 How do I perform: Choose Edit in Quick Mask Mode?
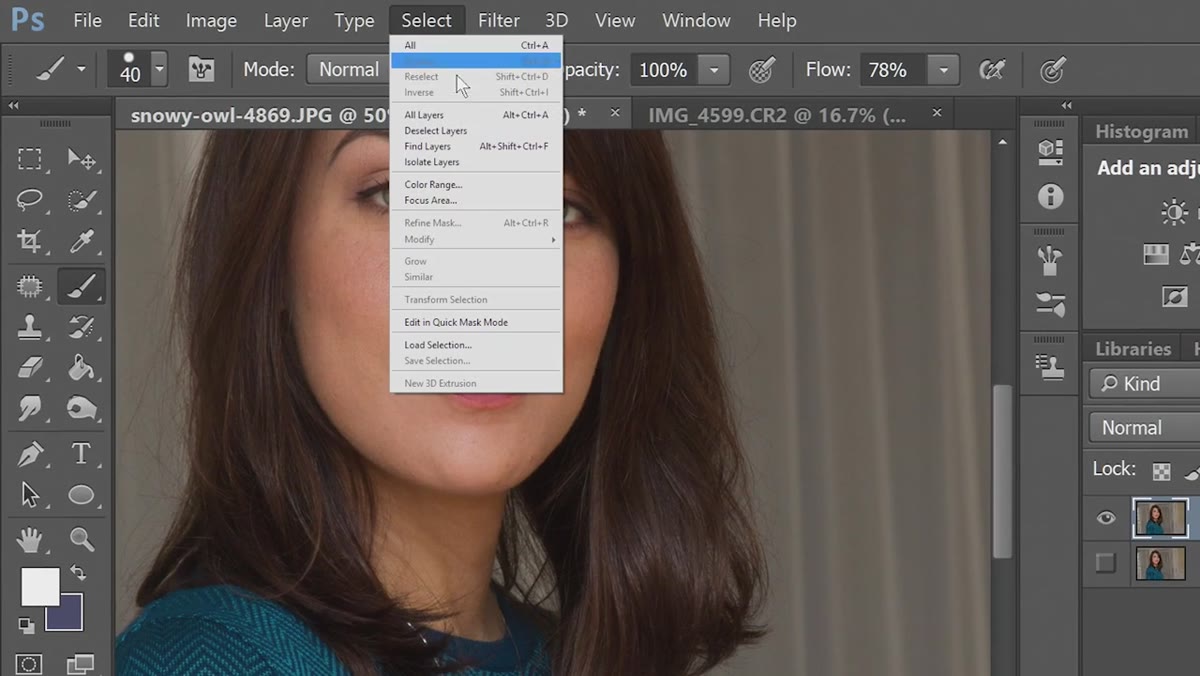coord(476,322)
